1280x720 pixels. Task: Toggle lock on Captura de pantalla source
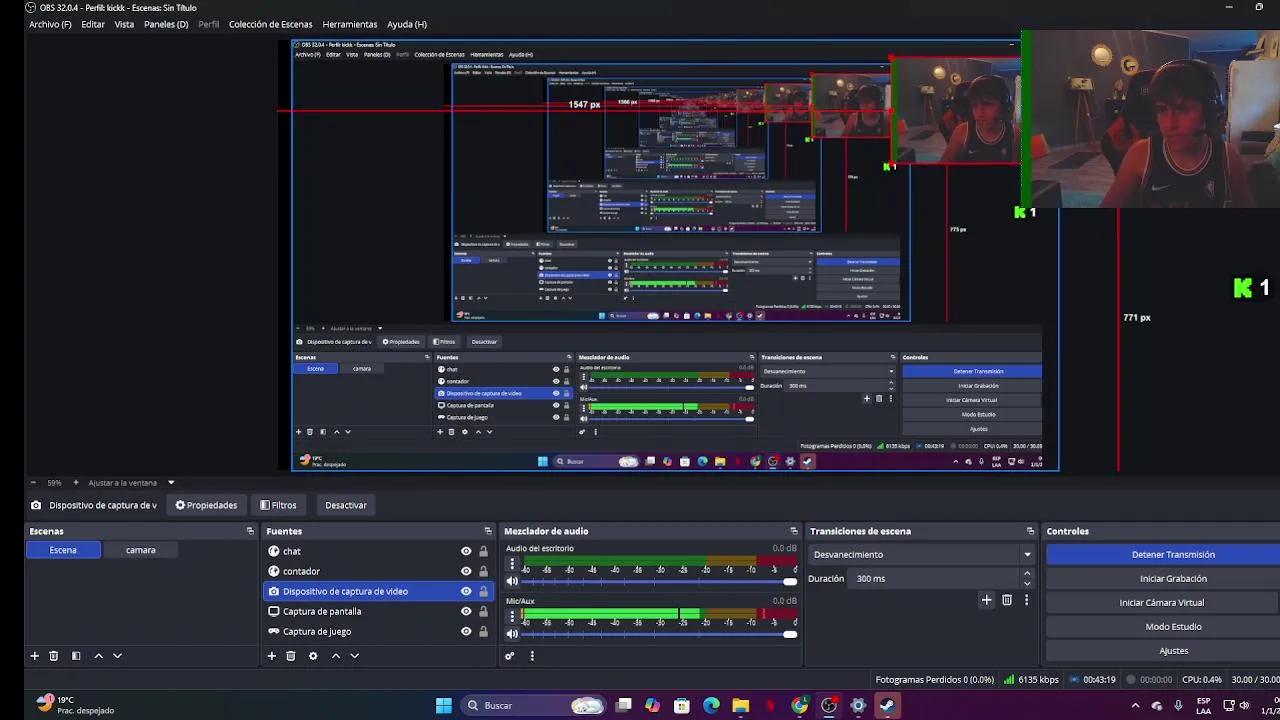pyautogui.click(x=484, y=611)
